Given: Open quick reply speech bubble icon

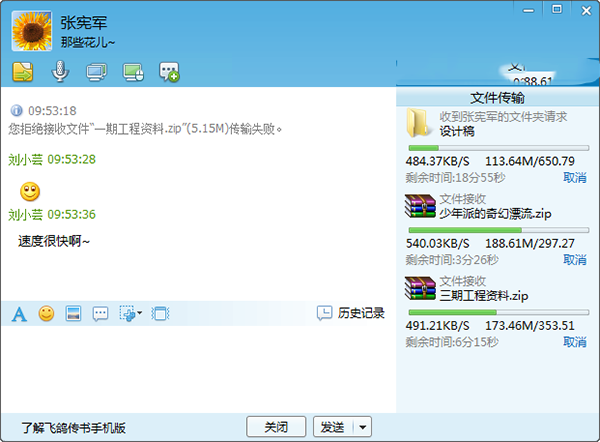Looking at the screenshot, I should pos(101,314).
